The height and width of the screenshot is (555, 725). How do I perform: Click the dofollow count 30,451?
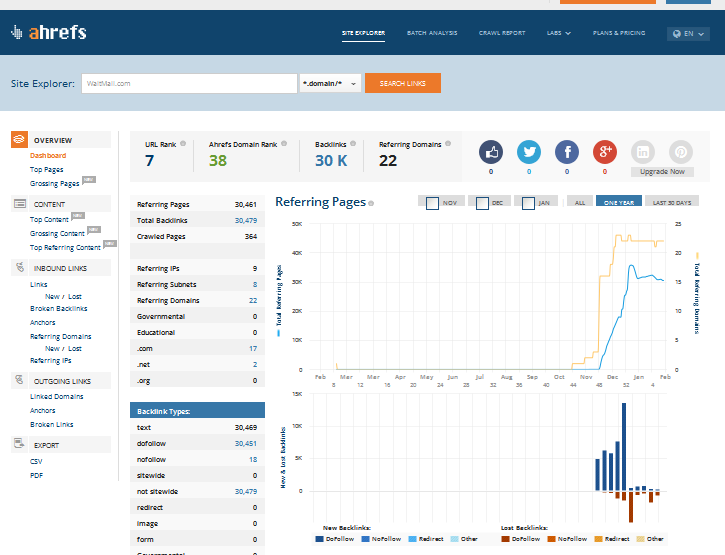coord(246,443)
